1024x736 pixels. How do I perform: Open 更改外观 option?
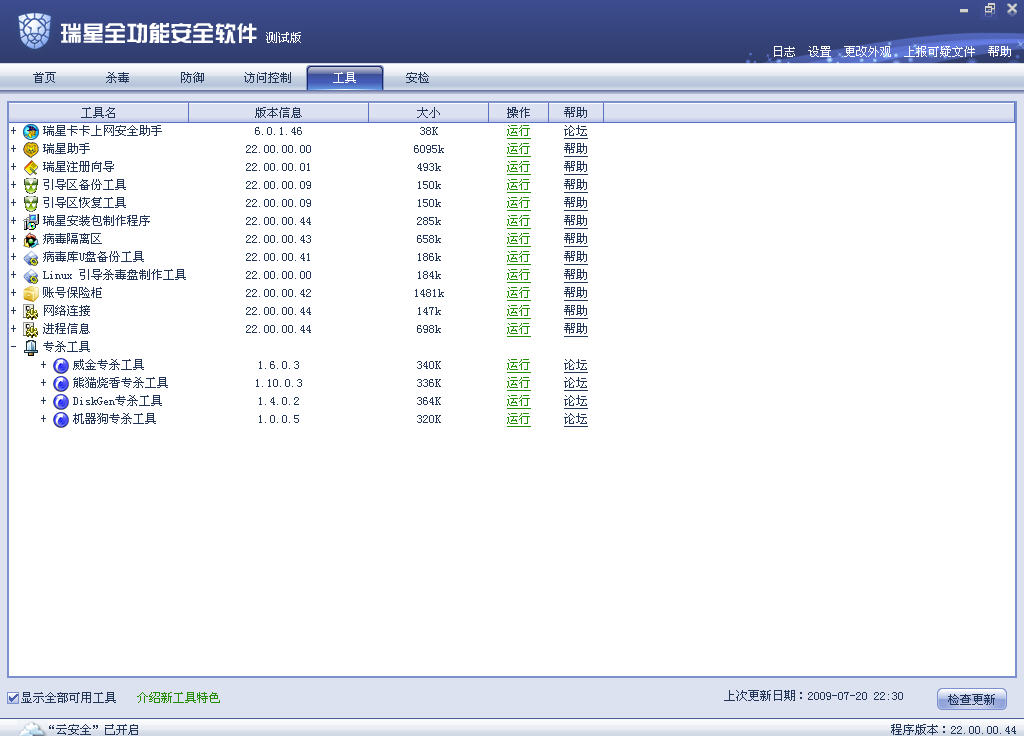click(867, 52)
